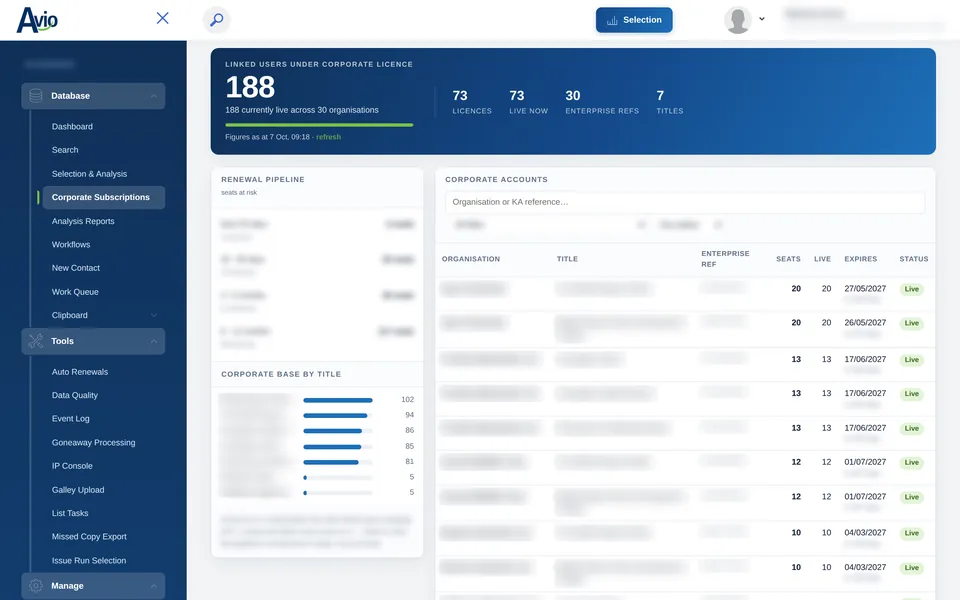Open Clipboard in sidebar
960x600 pixels.
pos(69,315)
